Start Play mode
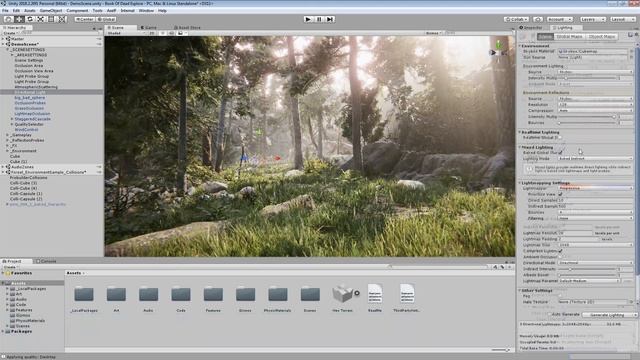The image size is (640, 360). click(308, 19)
